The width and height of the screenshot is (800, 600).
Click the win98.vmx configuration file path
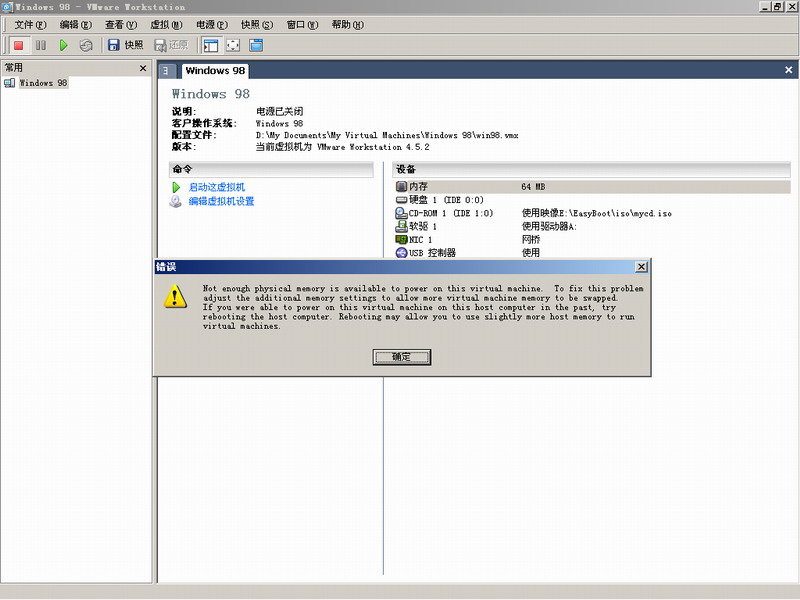[x=387, y=135]
